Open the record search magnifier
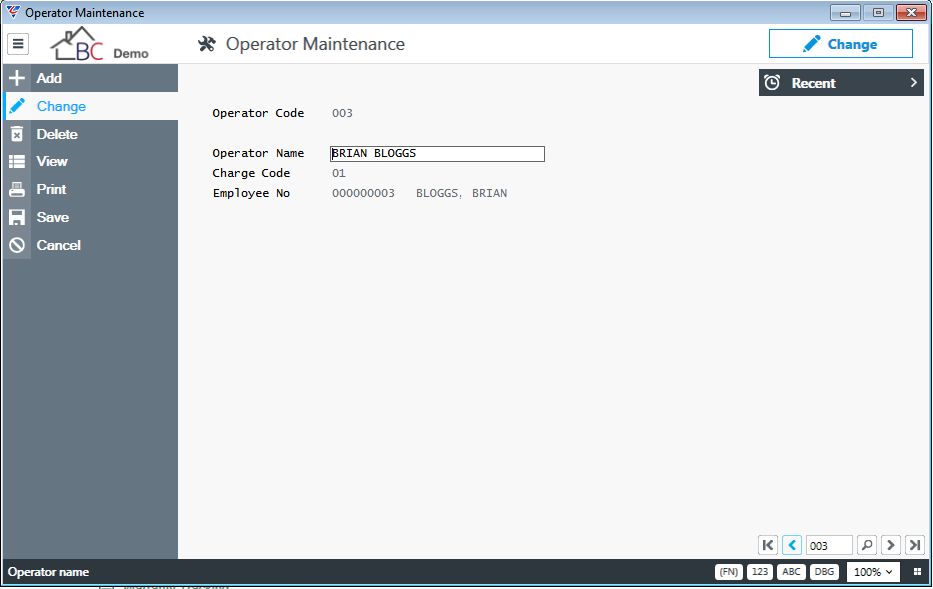This screenshot has width=933, height=589. click(x=867, y=545)
